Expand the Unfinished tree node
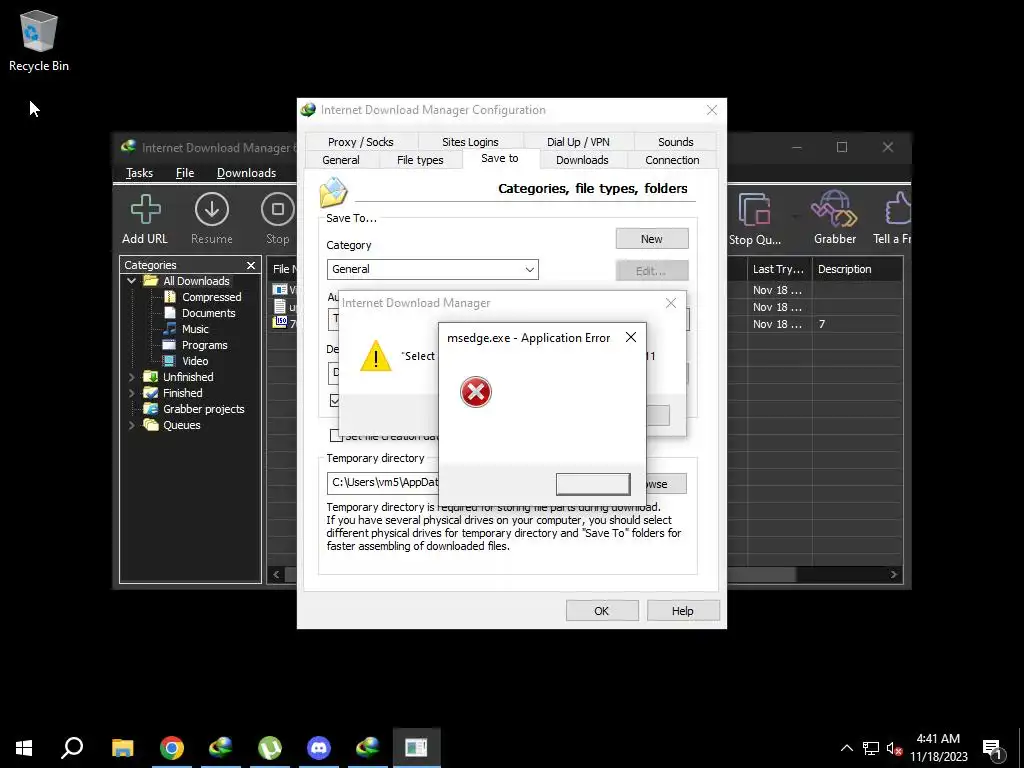The height and width of the screenshot is (768, 1024). pos(131,377)
